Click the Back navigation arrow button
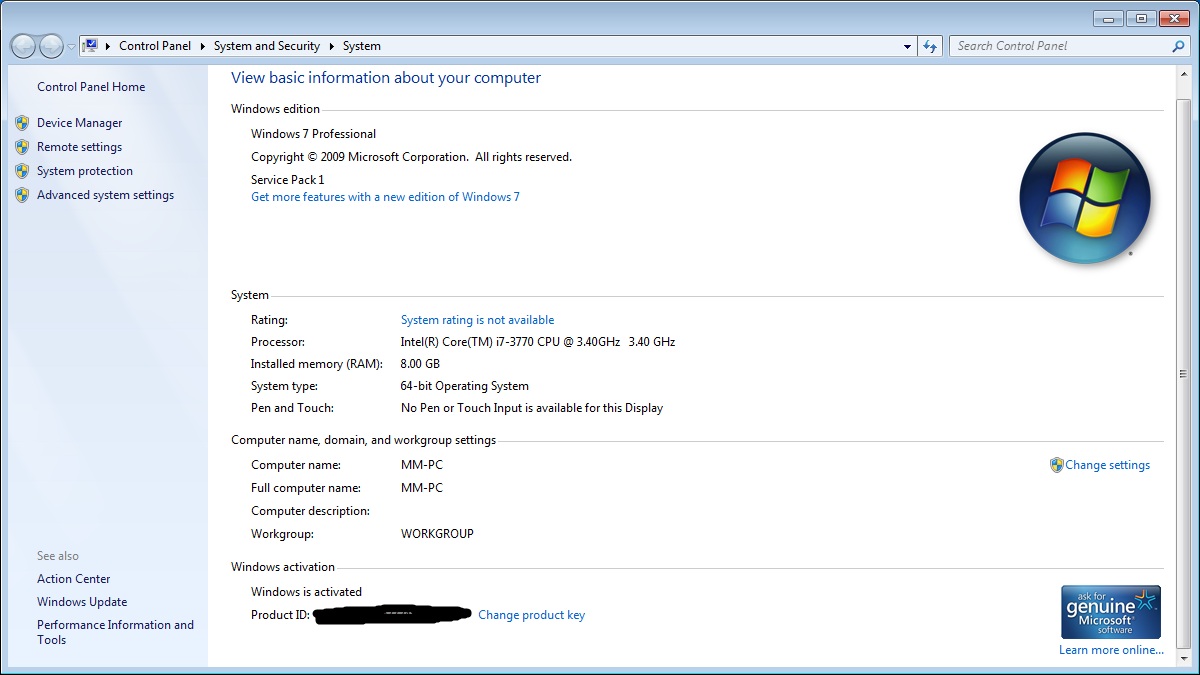Image resolution: width=1200 pixels, height=675 pixels. (22, 46)
